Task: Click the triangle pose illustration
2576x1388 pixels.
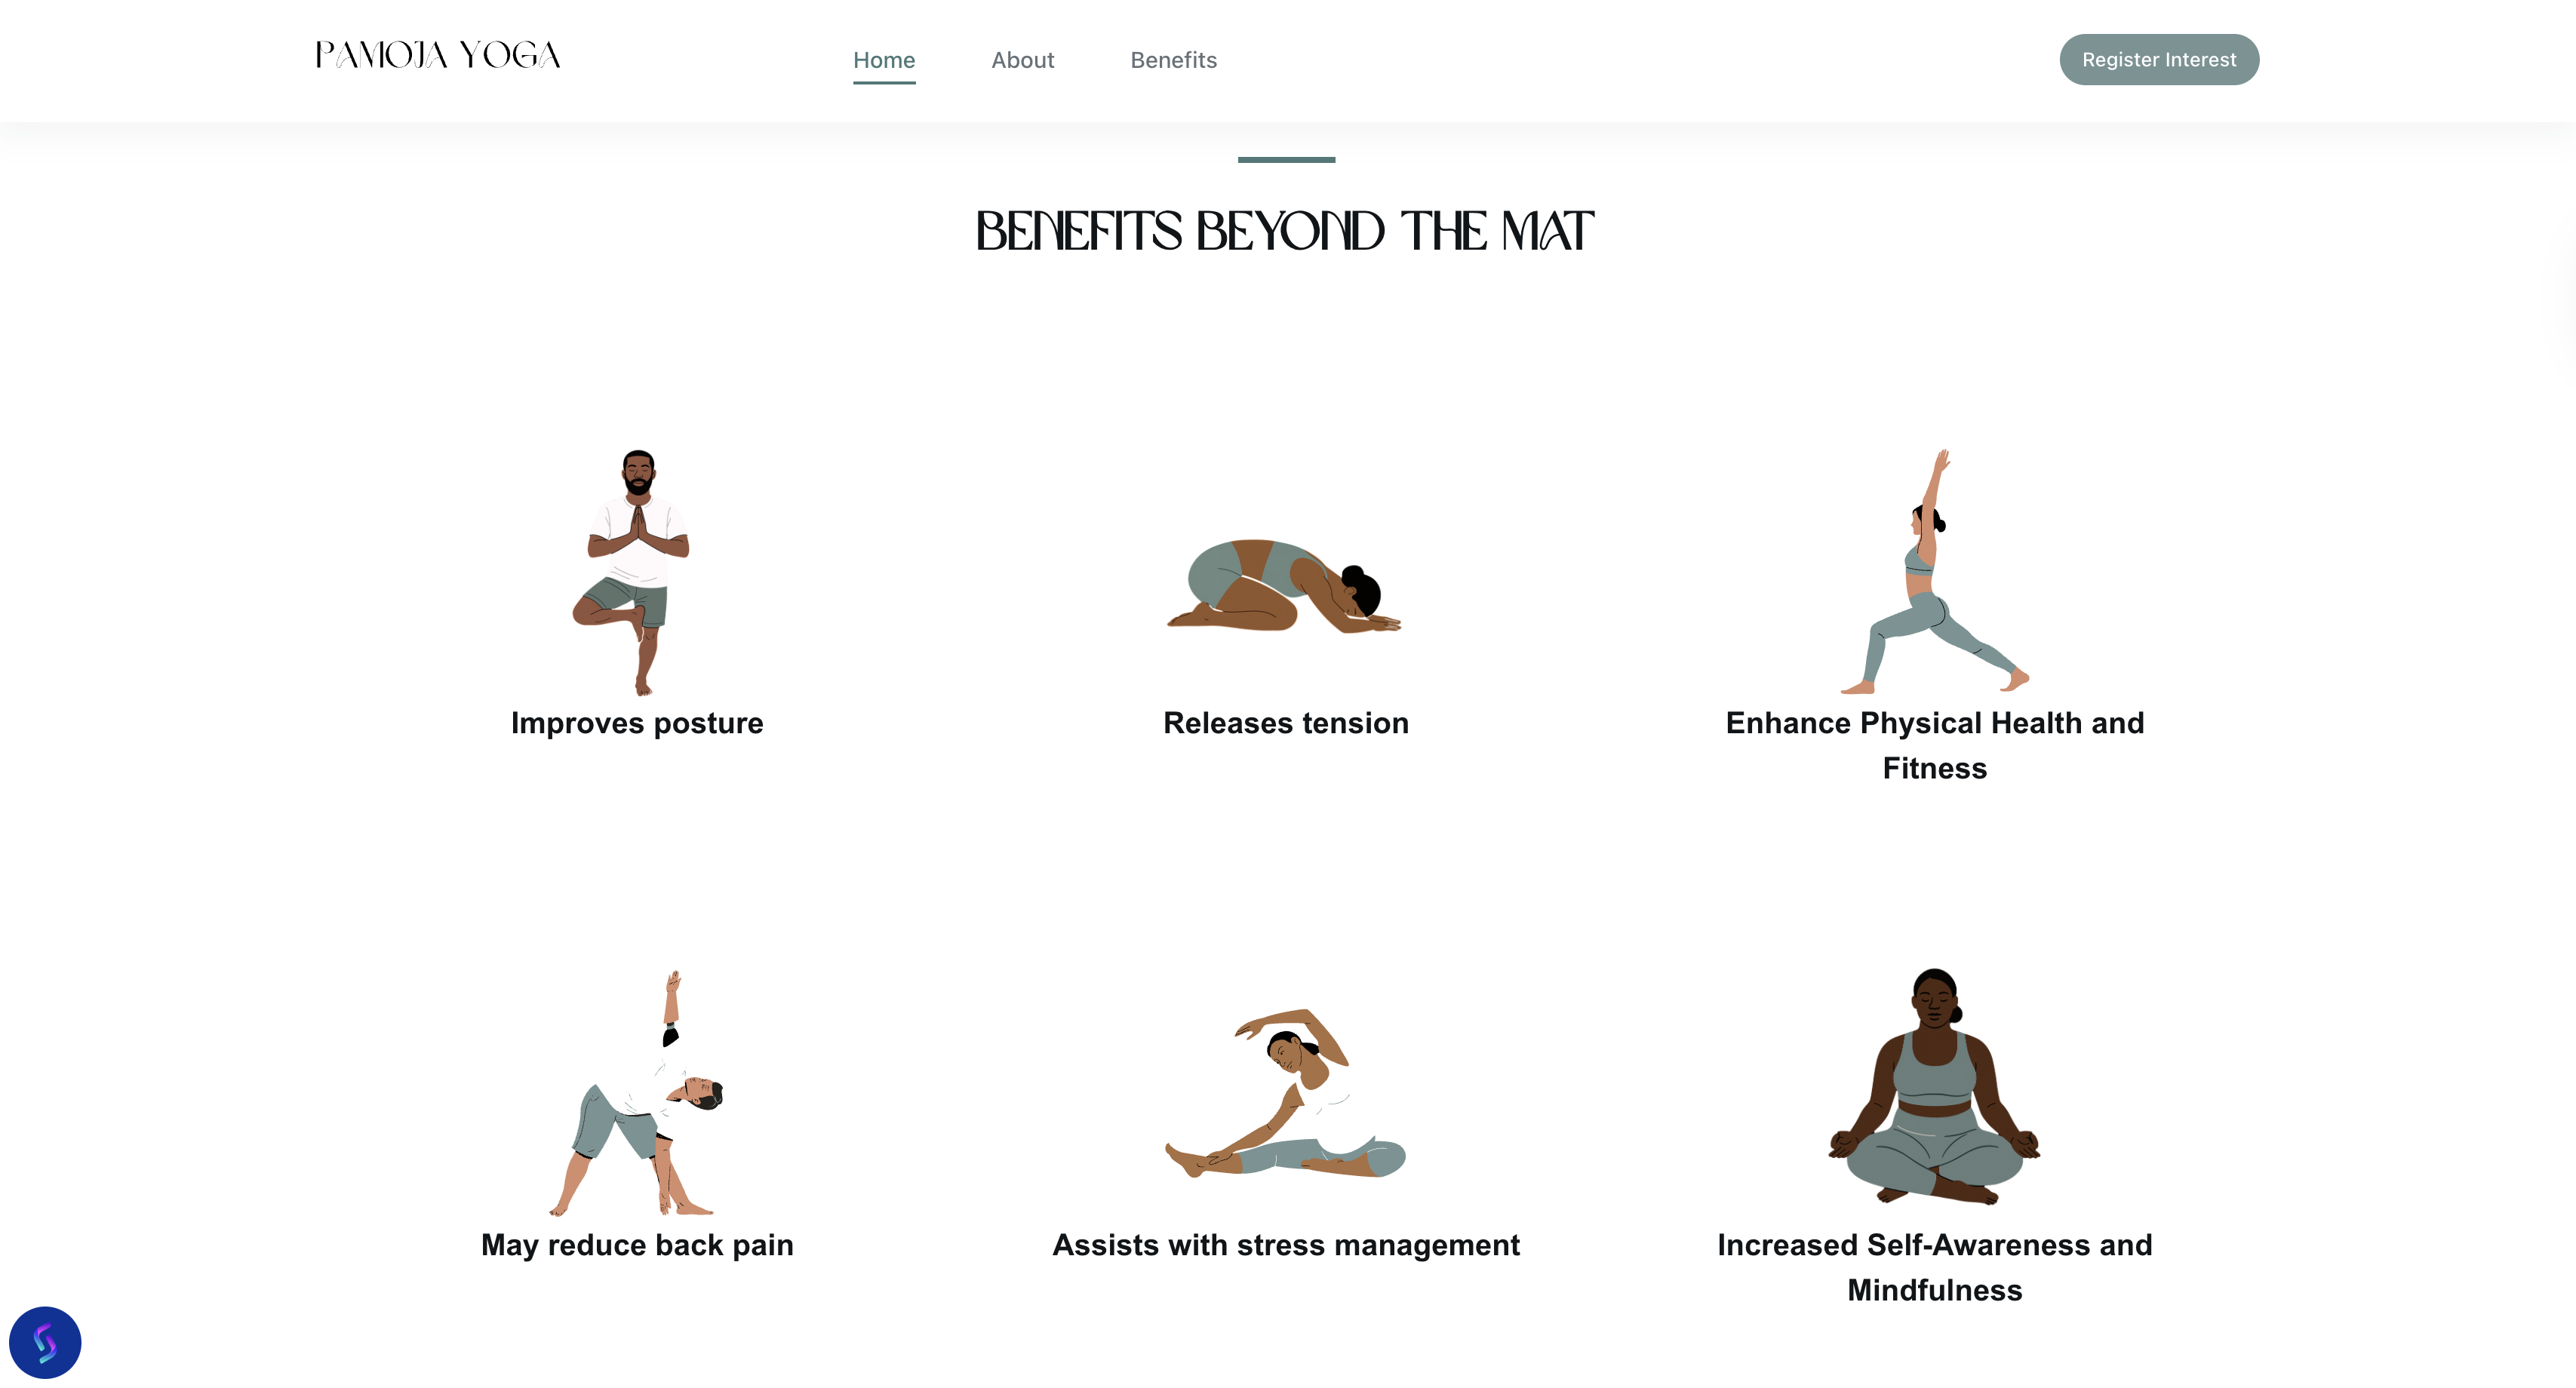Action: coord(636,1093)
